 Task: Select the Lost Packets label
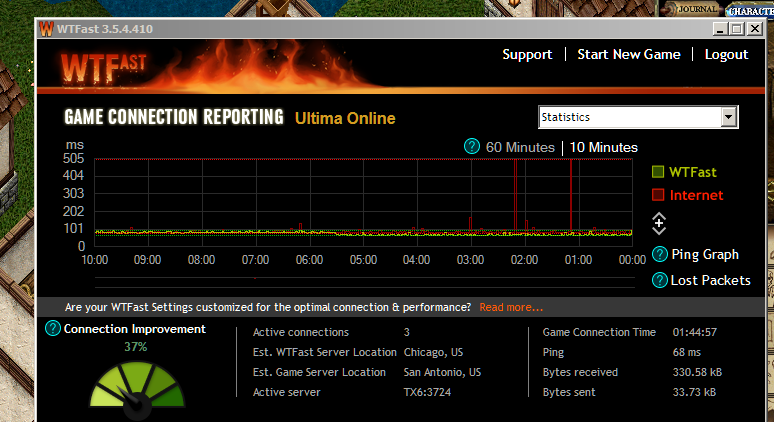[x=710, y=280]
